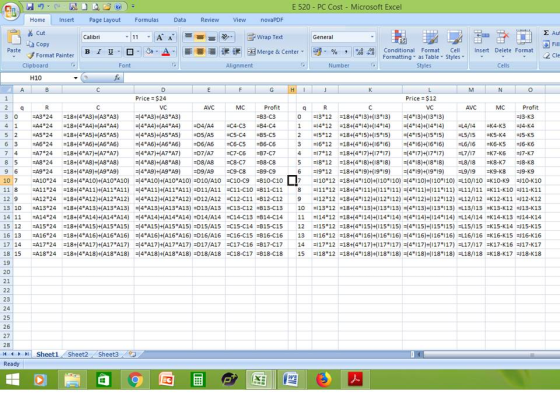Click the Name Box showing H10
Image resolution: width=560 pixels, height=420 pixels.
pyautogui.click(x=36, y=78)
